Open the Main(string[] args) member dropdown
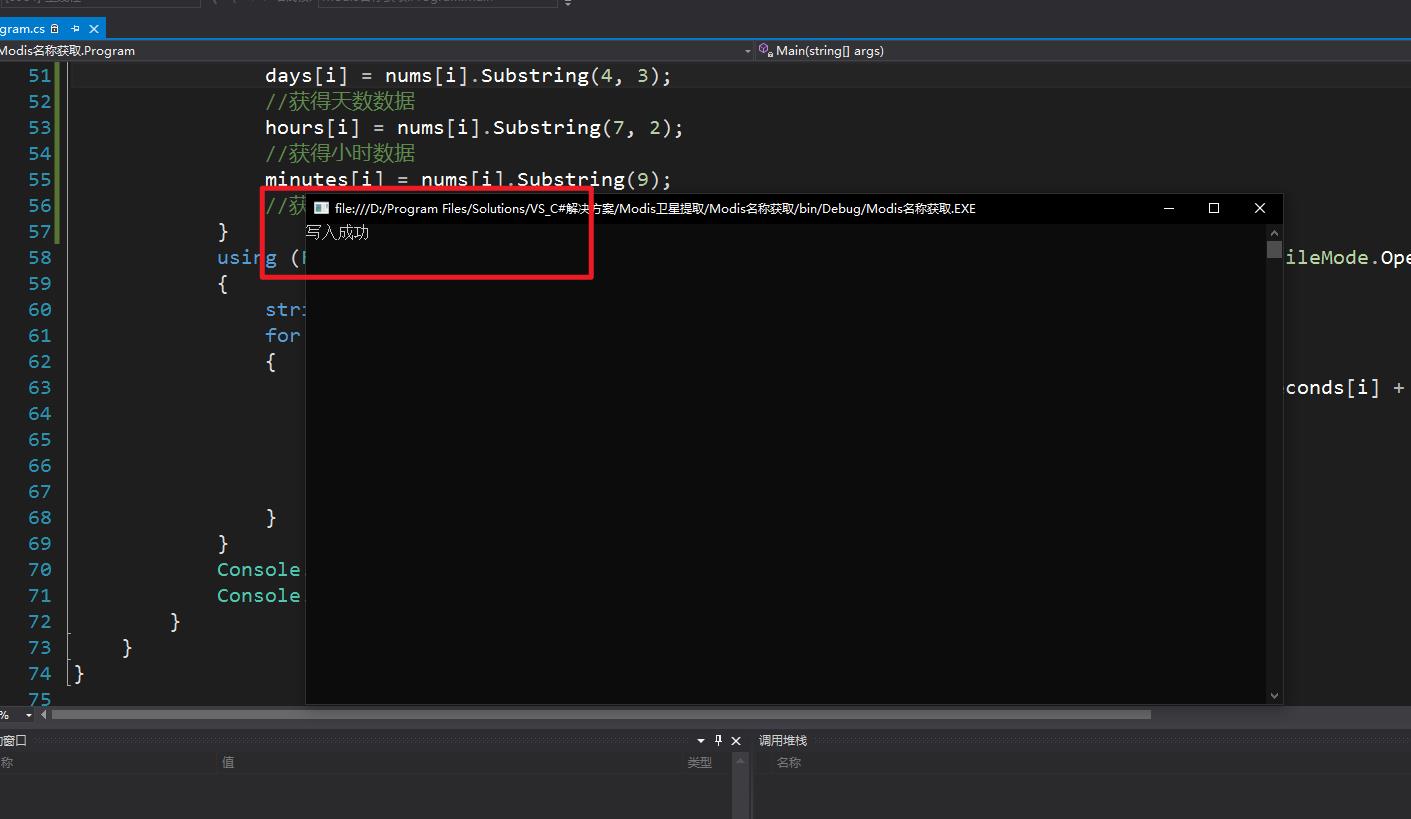The width and height of the screenshot is (1411, 819). click(x=1083, y=50)
